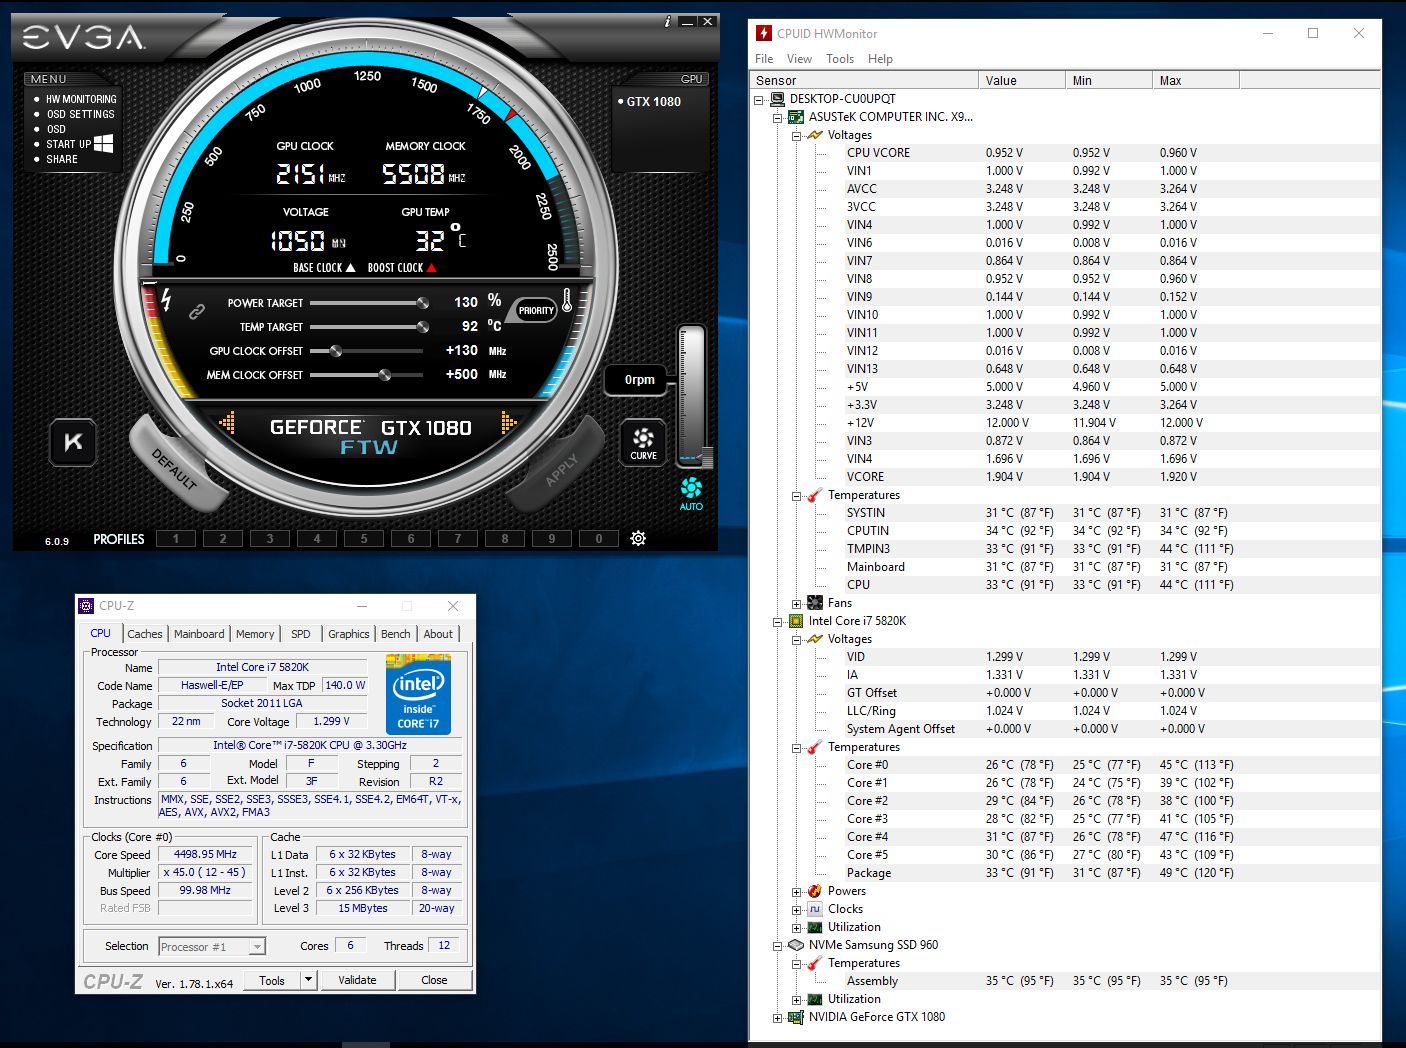This screenshot has height=1048, width=1406.
Task: Click the lightning bolt power icon
Action: pos(166,298)
